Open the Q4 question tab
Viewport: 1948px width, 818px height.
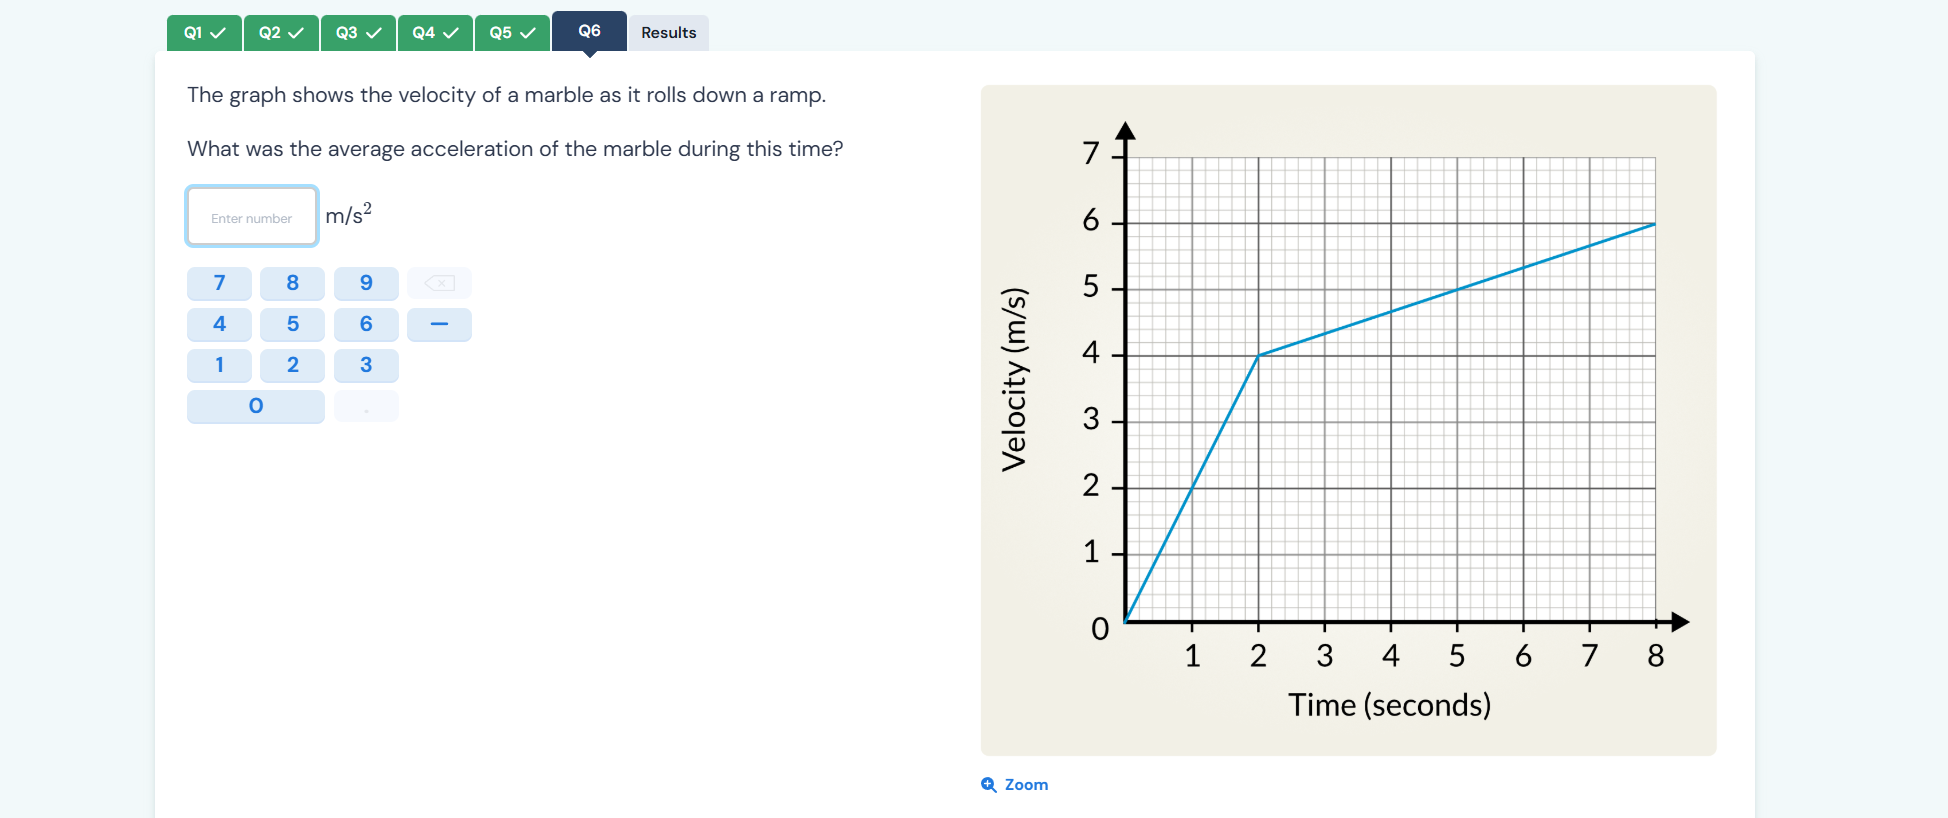[435, 31]
